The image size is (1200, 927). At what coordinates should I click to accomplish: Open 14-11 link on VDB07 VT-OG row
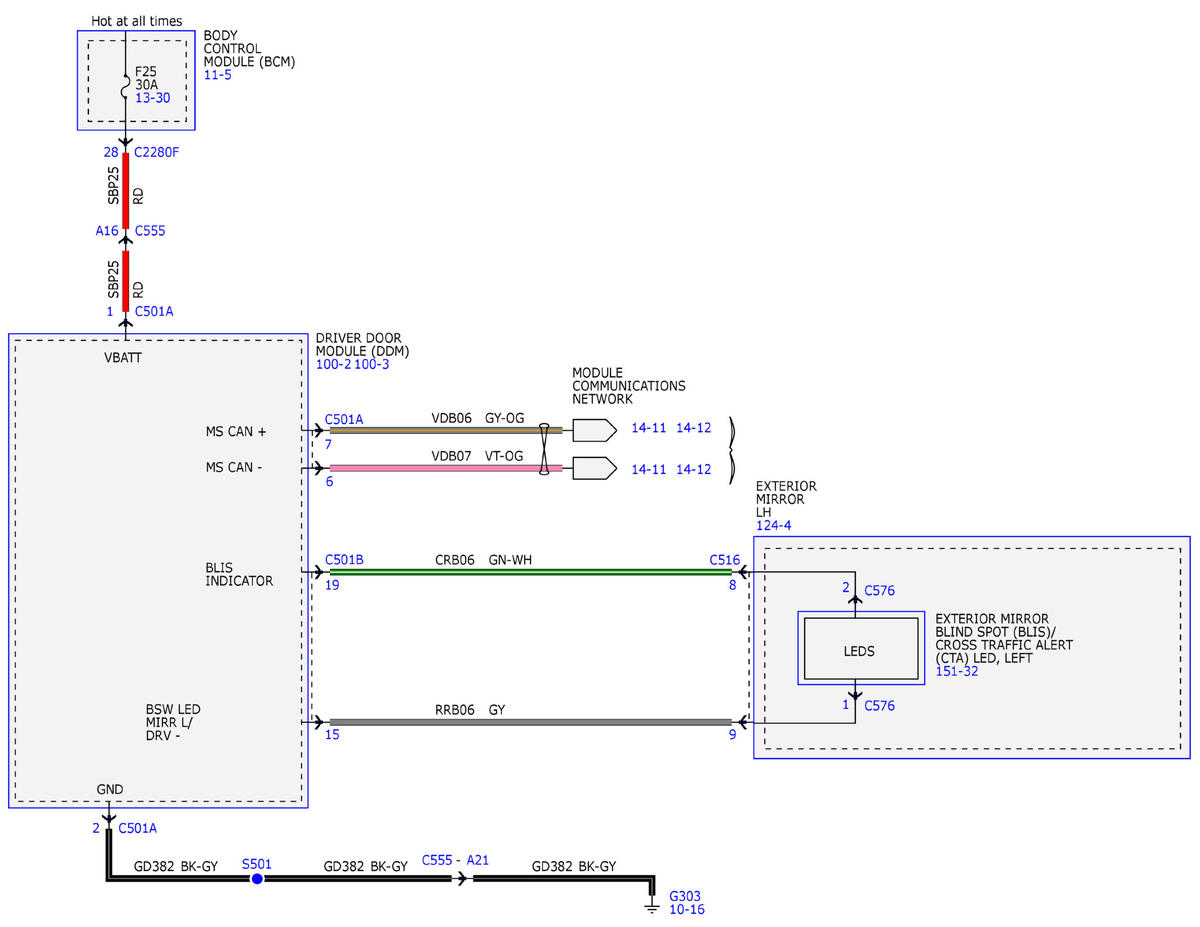click(x=649, y=468)
